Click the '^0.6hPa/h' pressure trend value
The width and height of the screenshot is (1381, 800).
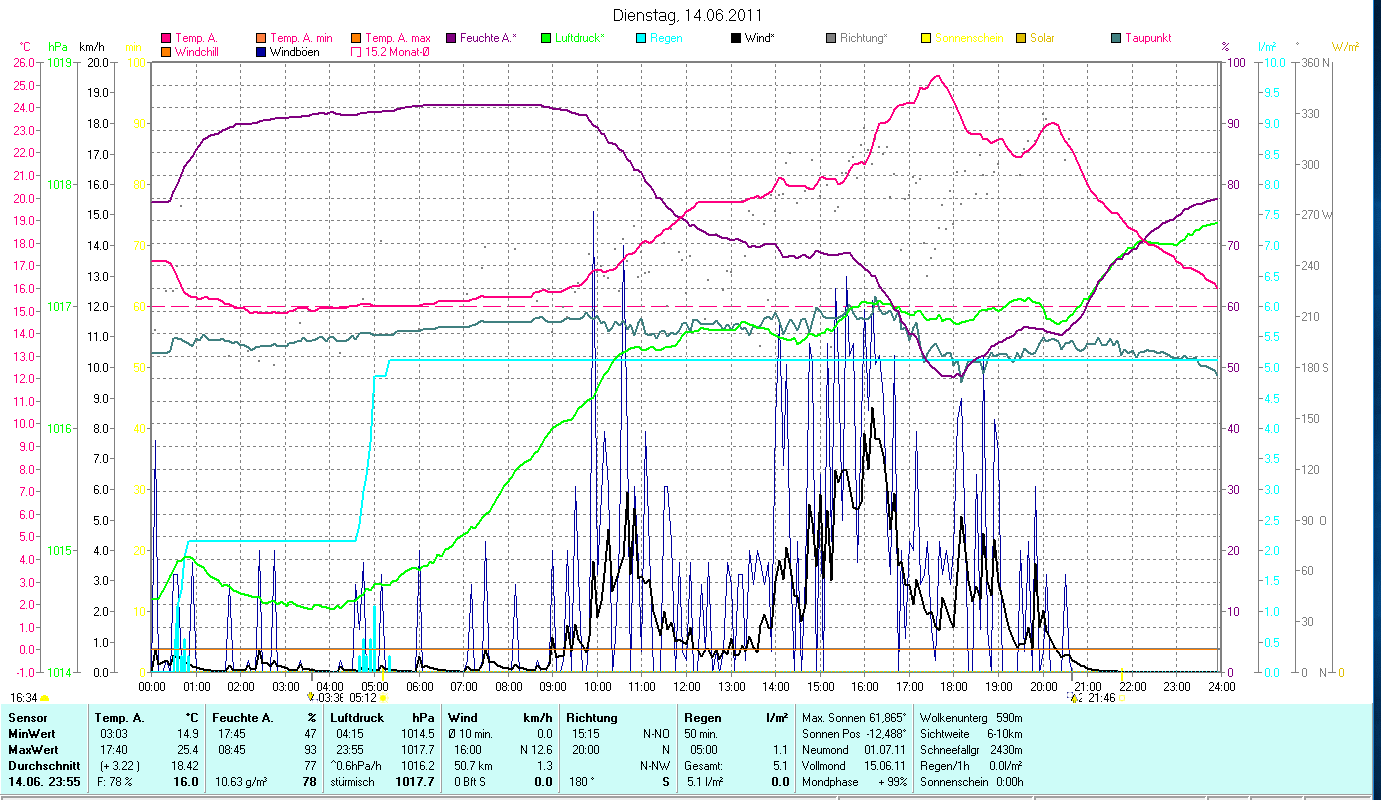[358, 766]
